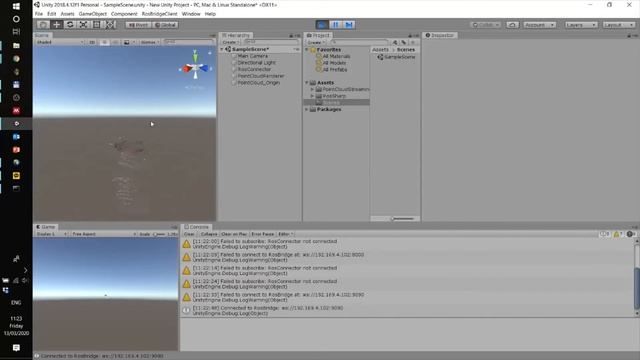Screen dimensions: 640x360
Task: Open the scene effects dropdown arrow
Action: 133,42
